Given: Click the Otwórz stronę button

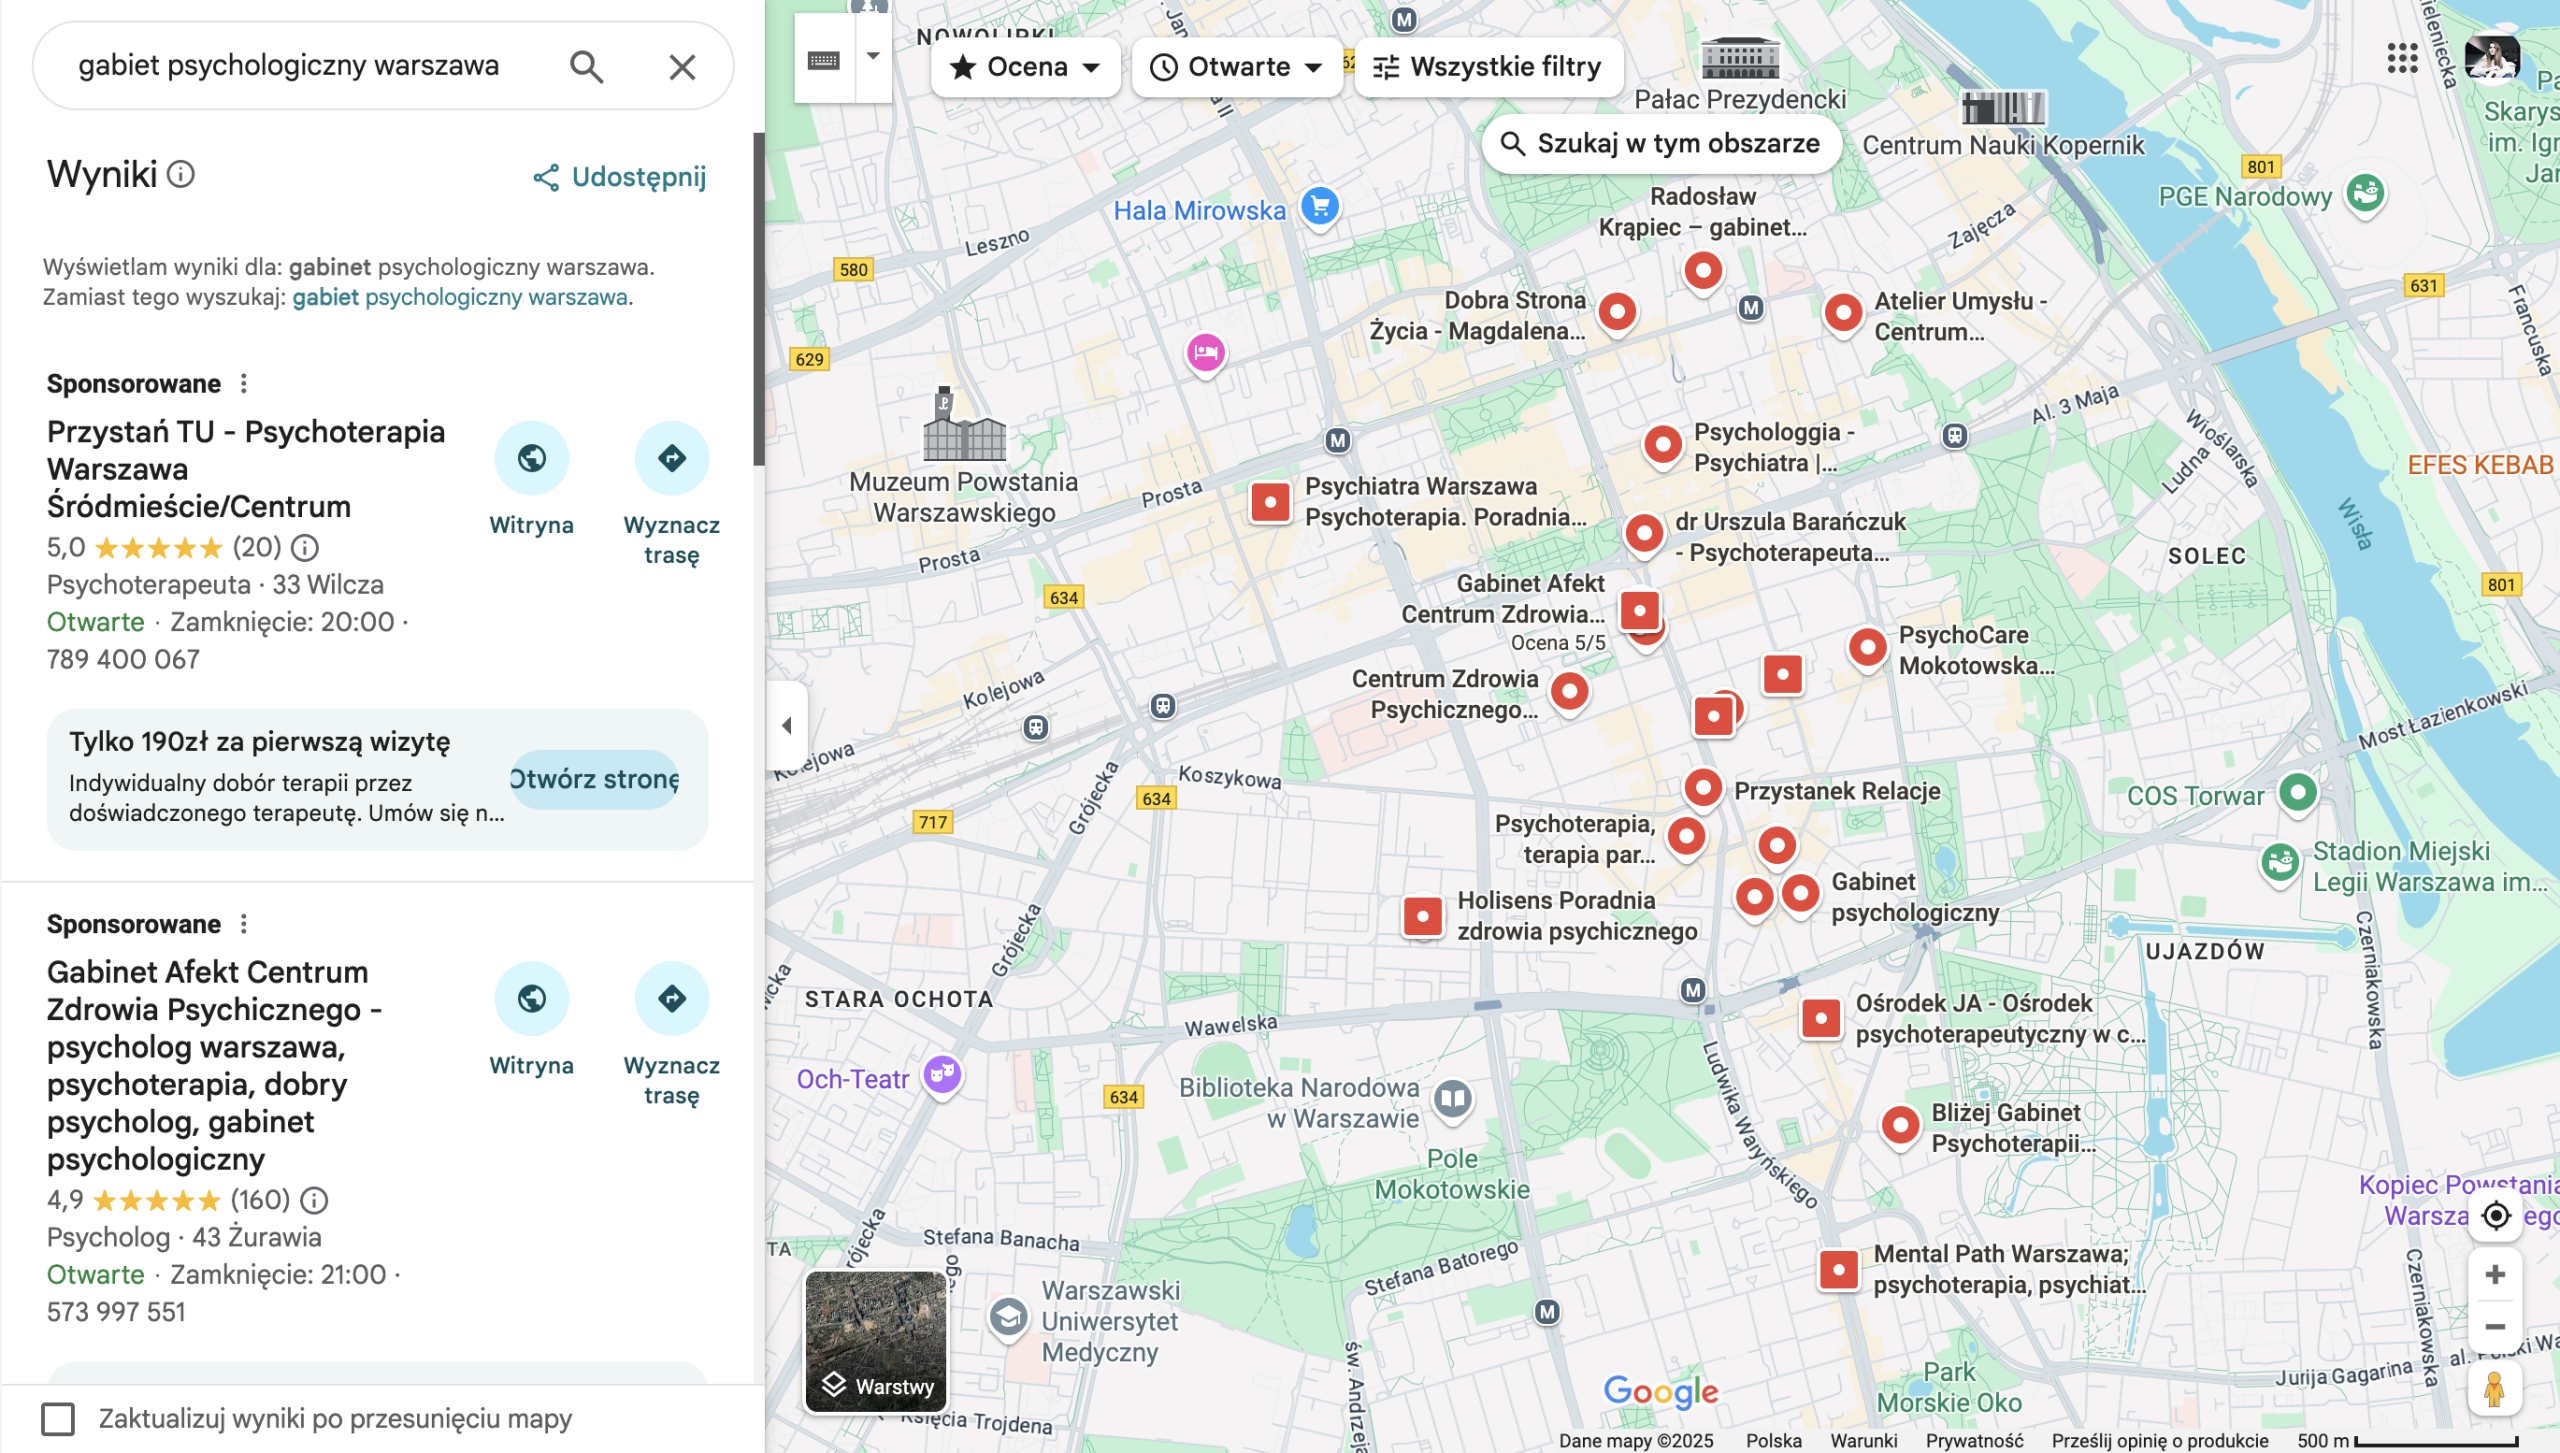Looking at the screenshot, I should point(595,779).
